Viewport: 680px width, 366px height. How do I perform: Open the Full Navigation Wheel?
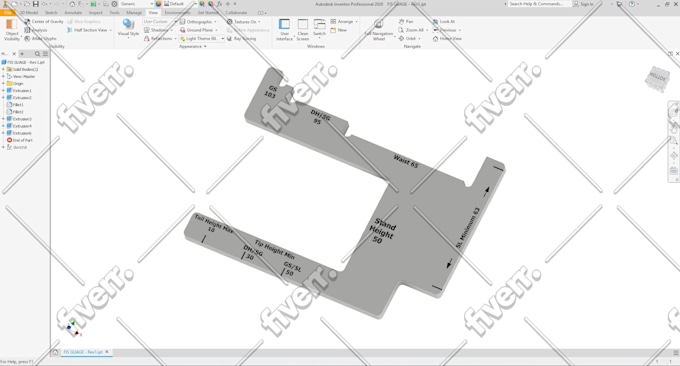(379, 30)
